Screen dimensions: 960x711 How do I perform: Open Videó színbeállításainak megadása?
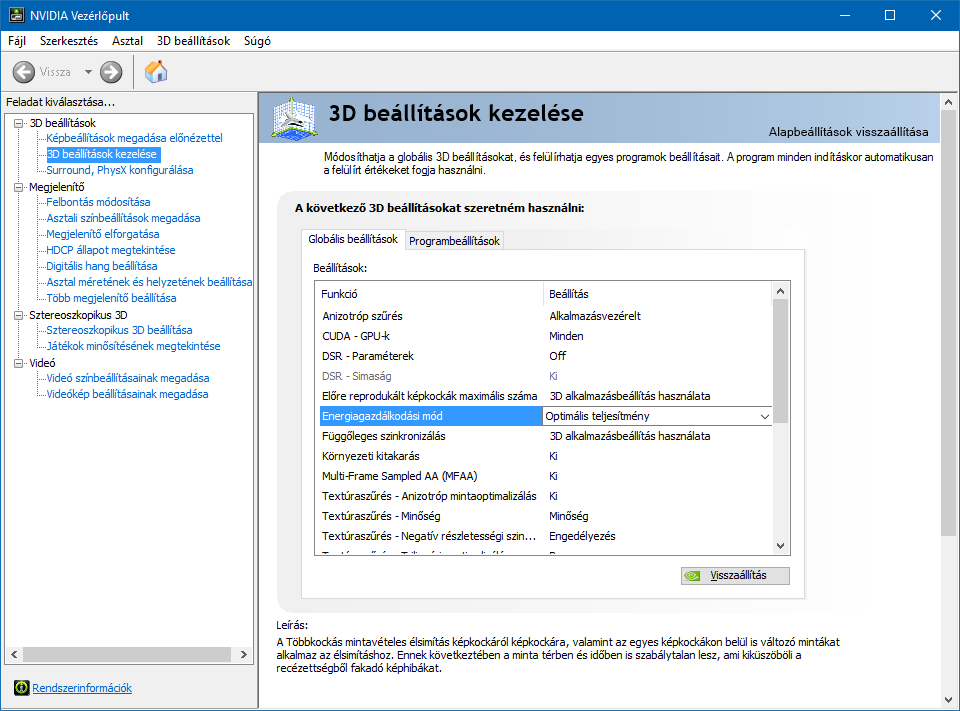pyautogui.click(x=128, y=378)
